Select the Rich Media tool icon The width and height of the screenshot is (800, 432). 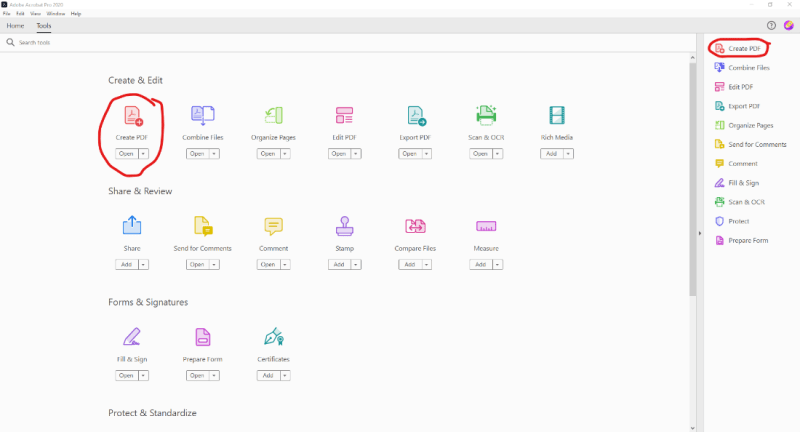click(557, 115)
